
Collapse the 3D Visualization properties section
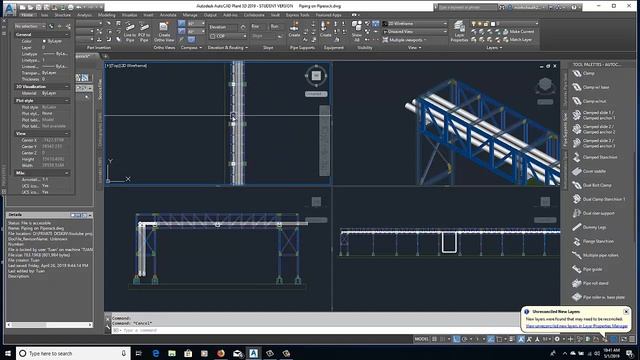[x=67, y=87]
